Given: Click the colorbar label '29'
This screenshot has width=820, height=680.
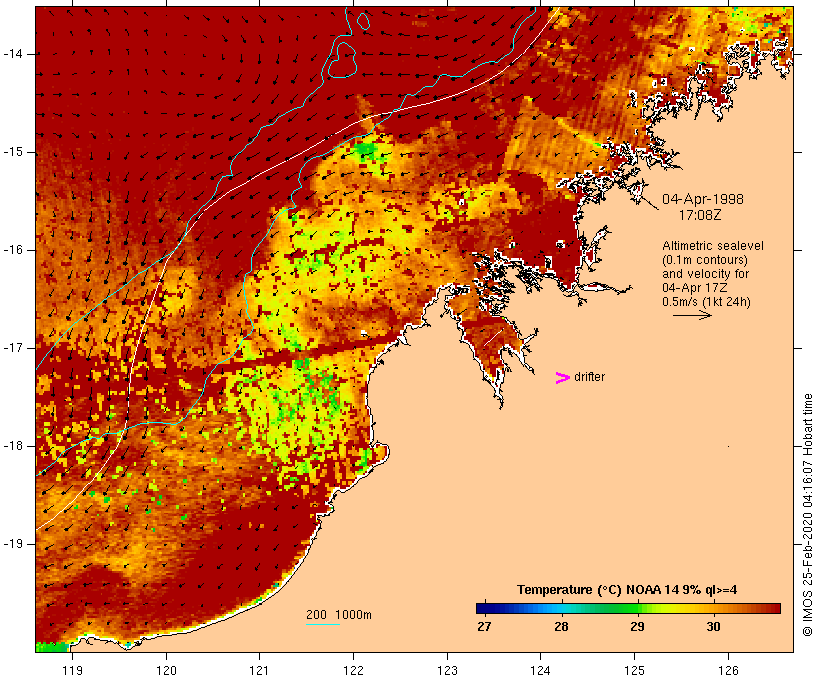Looking at the screenshot, I should [x=637, y=626].
